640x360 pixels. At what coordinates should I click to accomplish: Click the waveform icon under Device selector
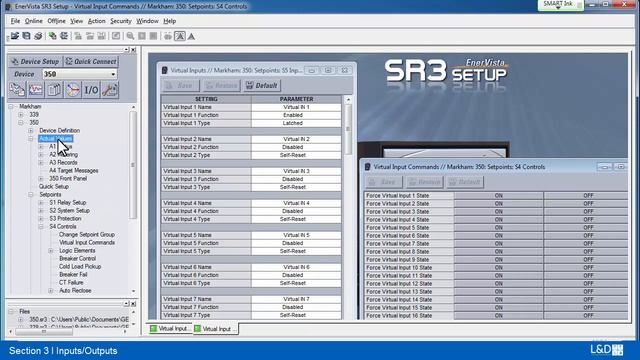pyautogui.click(x=36, y=89)
